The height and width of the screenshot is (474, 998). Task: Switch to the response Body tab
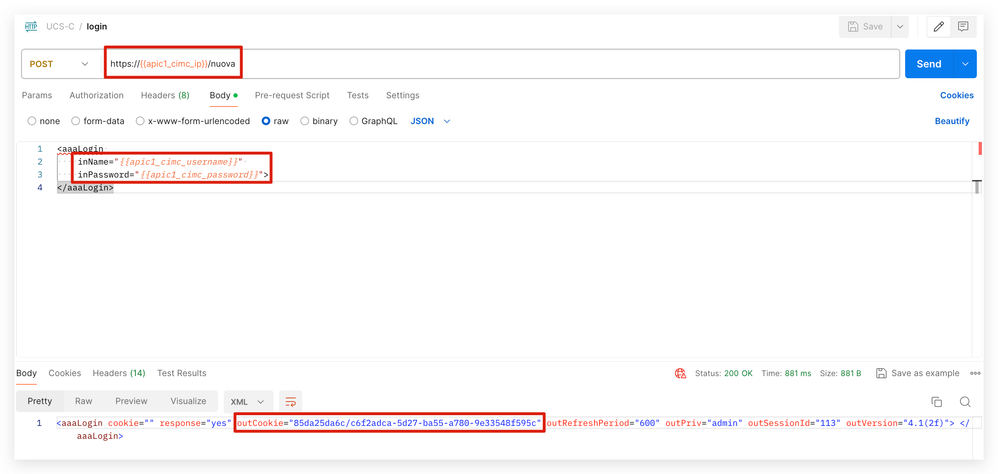26,373
